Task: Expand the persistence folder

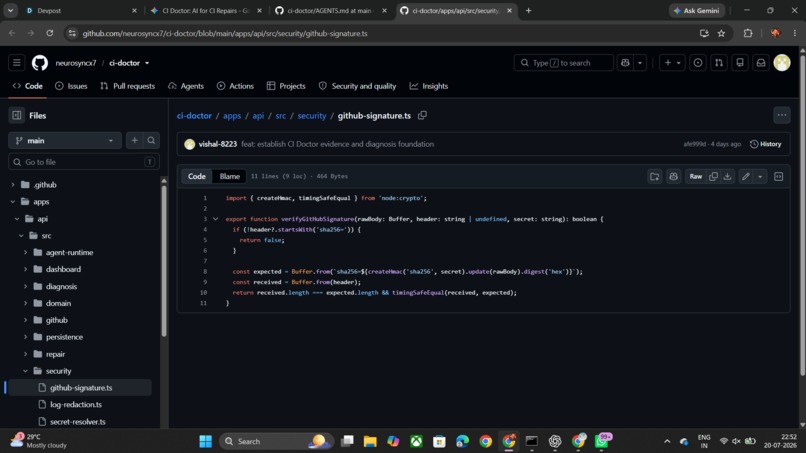Action: [25, 337]
